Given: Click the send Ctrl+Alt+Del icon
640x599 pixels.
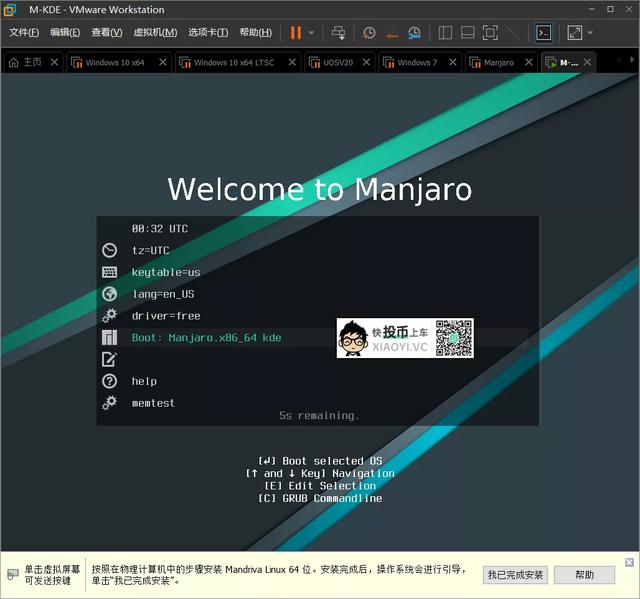Looking at the screenshot, I should [338, 33].
